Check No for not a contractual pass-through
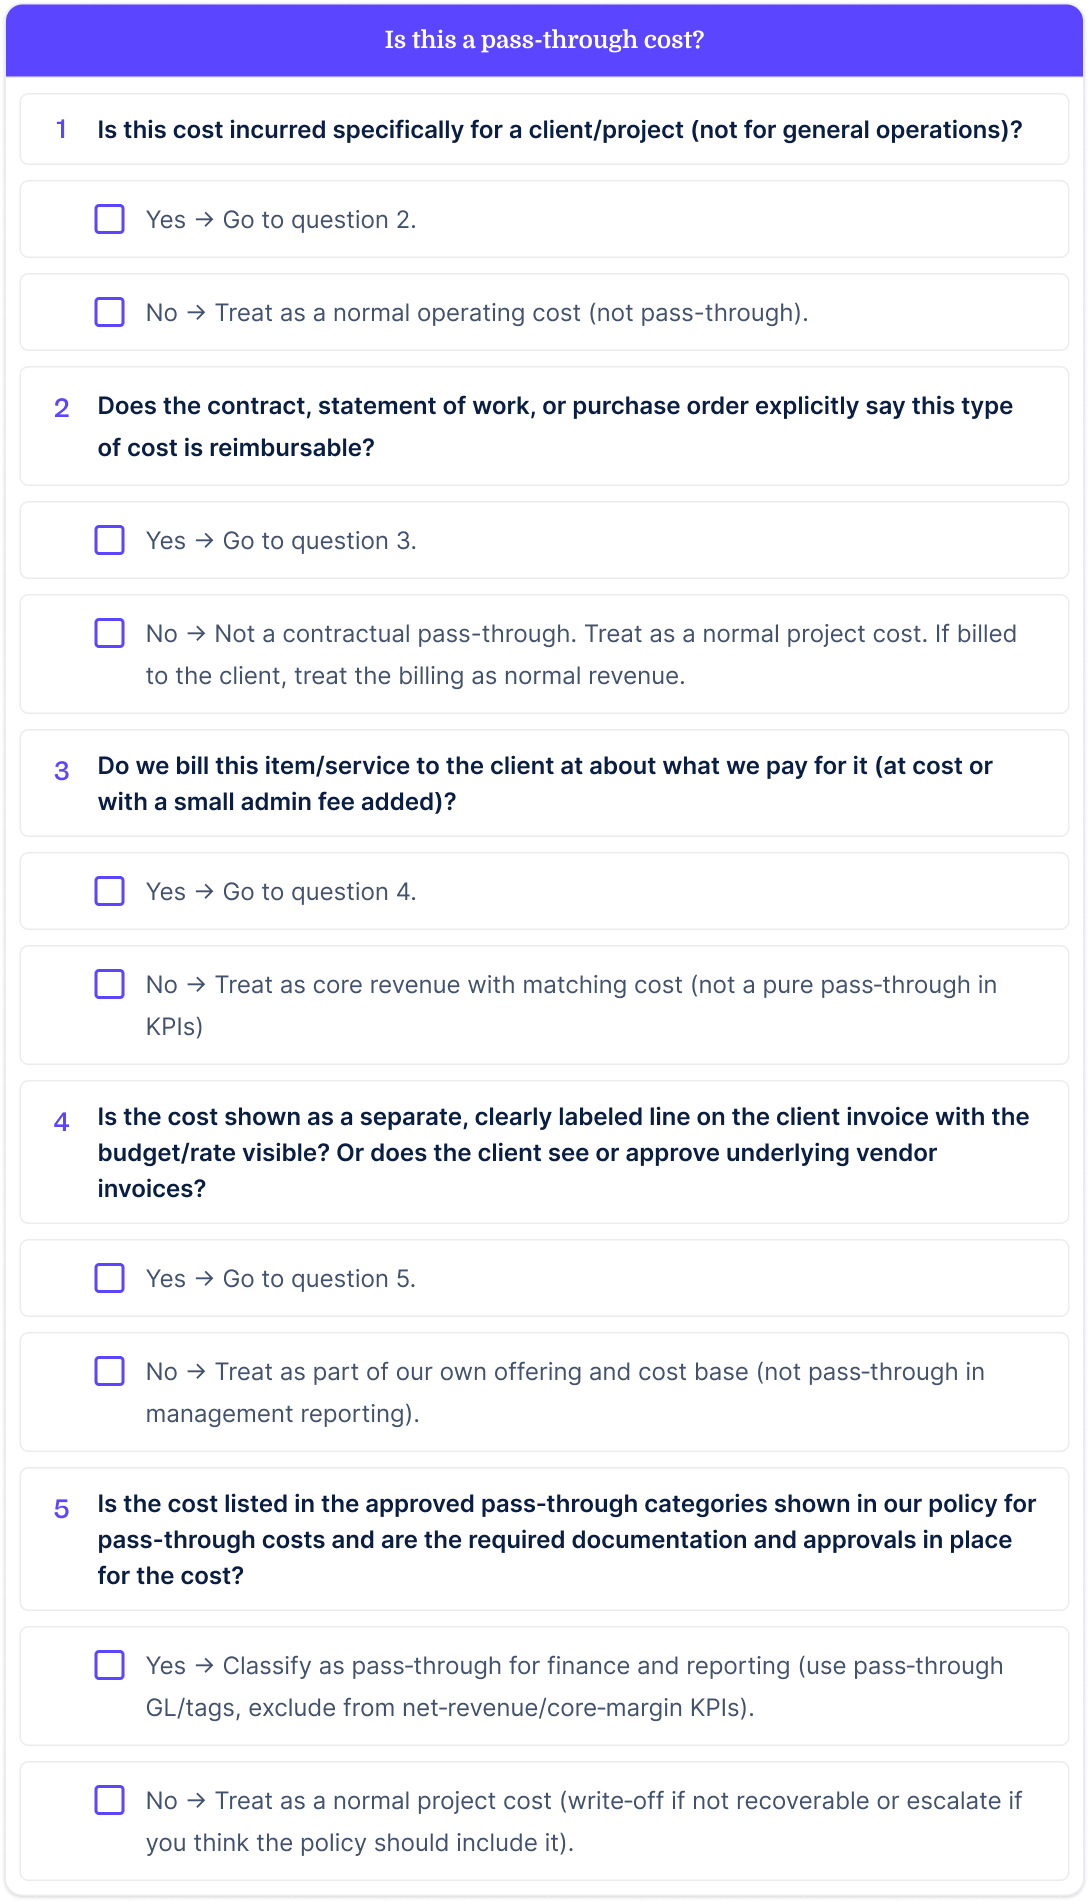1089x1902 pixels. [109, 633]
